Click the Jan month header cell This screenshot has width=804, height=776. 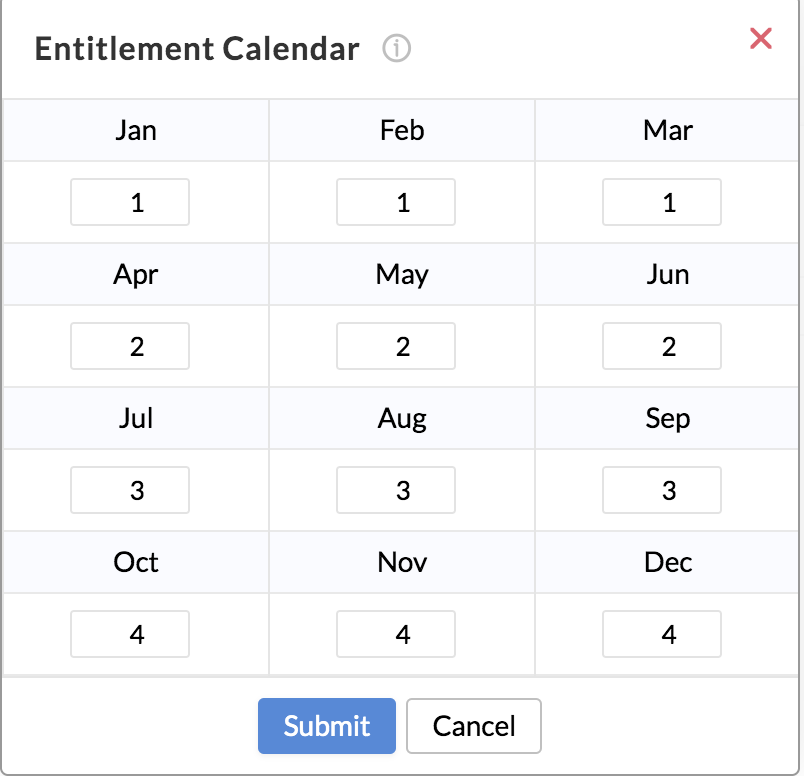click(136, 130)
